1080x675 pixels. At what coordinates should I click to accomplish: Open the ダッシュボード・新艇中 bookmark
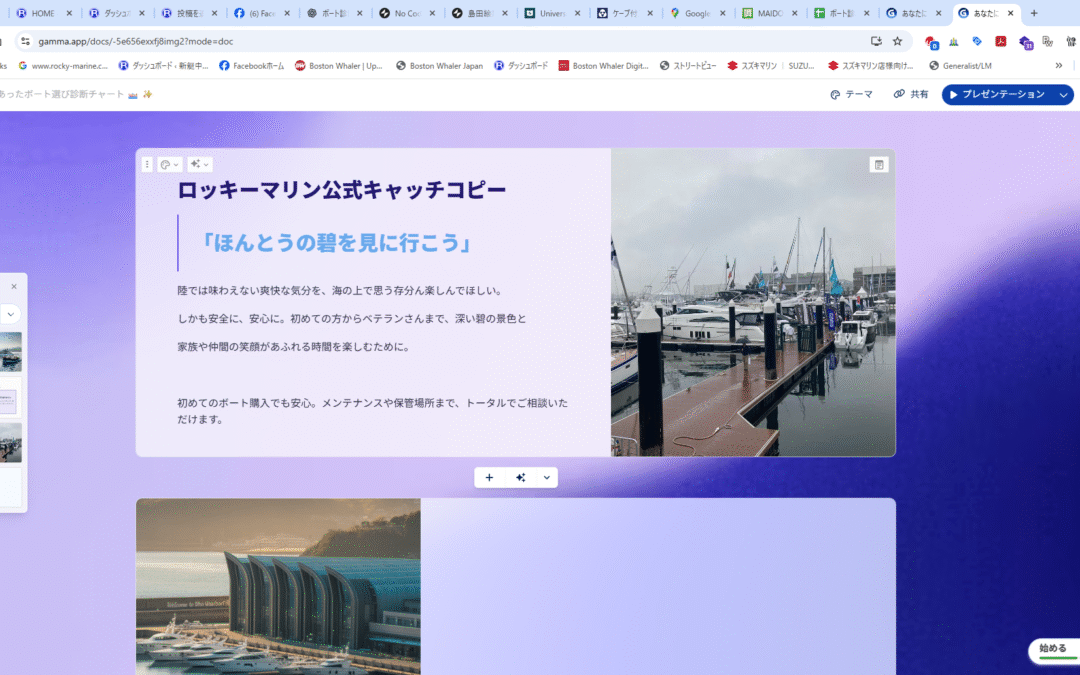pos(163,66)
